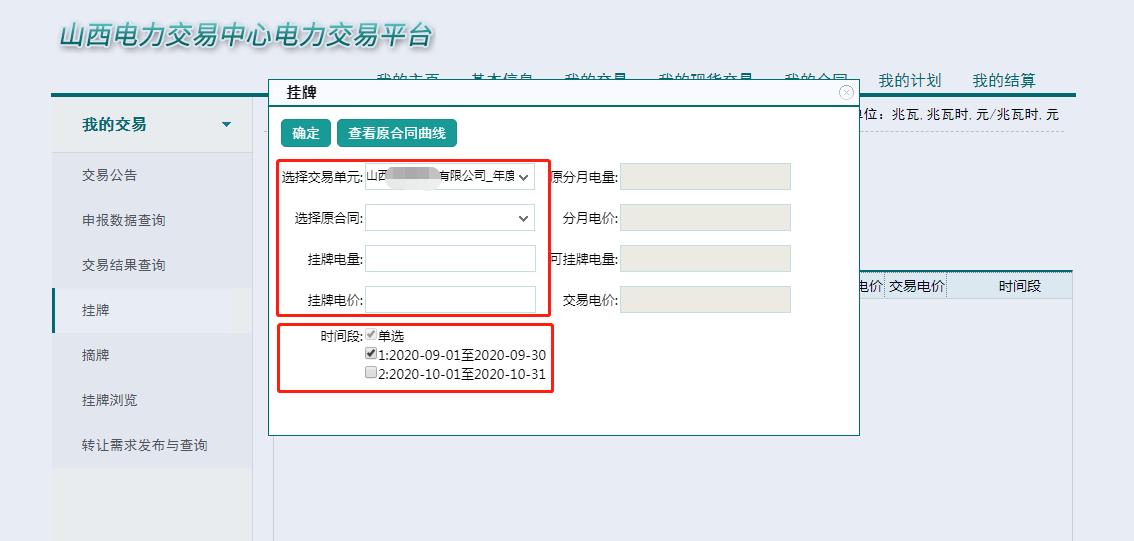Open 申报数据查询 in sidebar
Viewport: 1134px width, 541px height.
click(x=124, y=220)
